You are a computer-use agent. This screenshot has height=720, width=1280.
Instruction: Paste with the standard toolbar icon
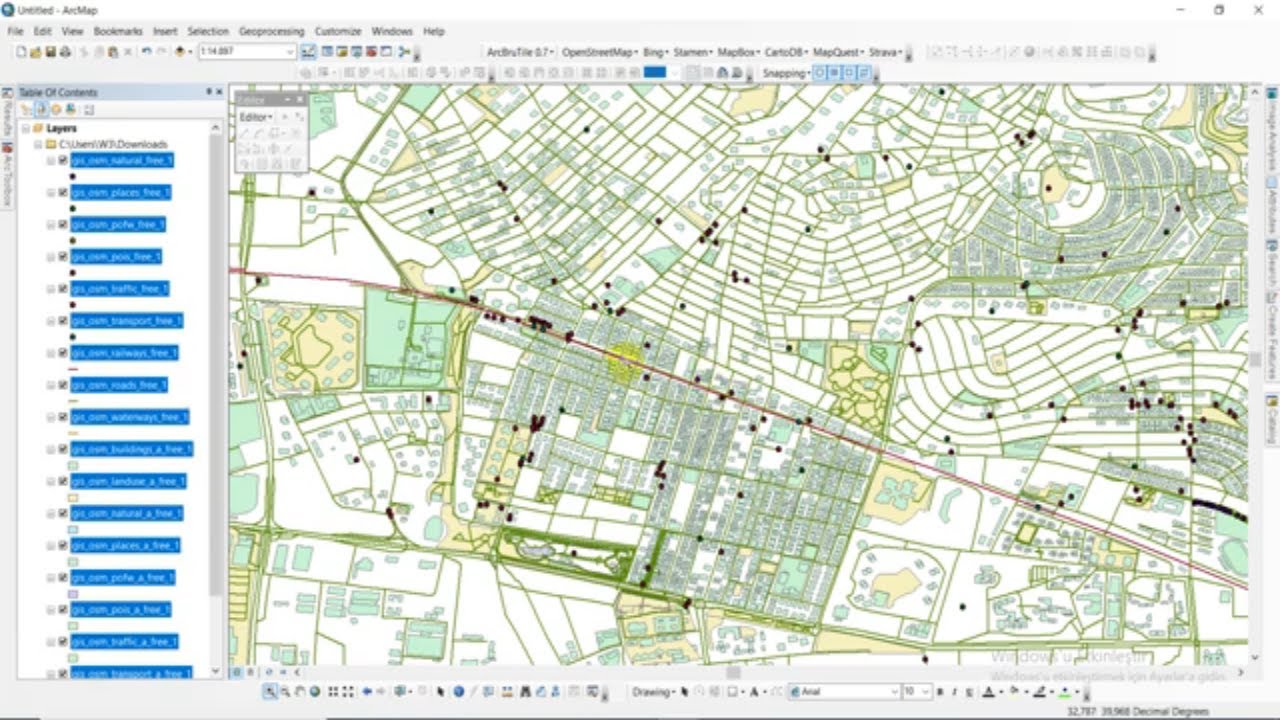coord(114,52)
